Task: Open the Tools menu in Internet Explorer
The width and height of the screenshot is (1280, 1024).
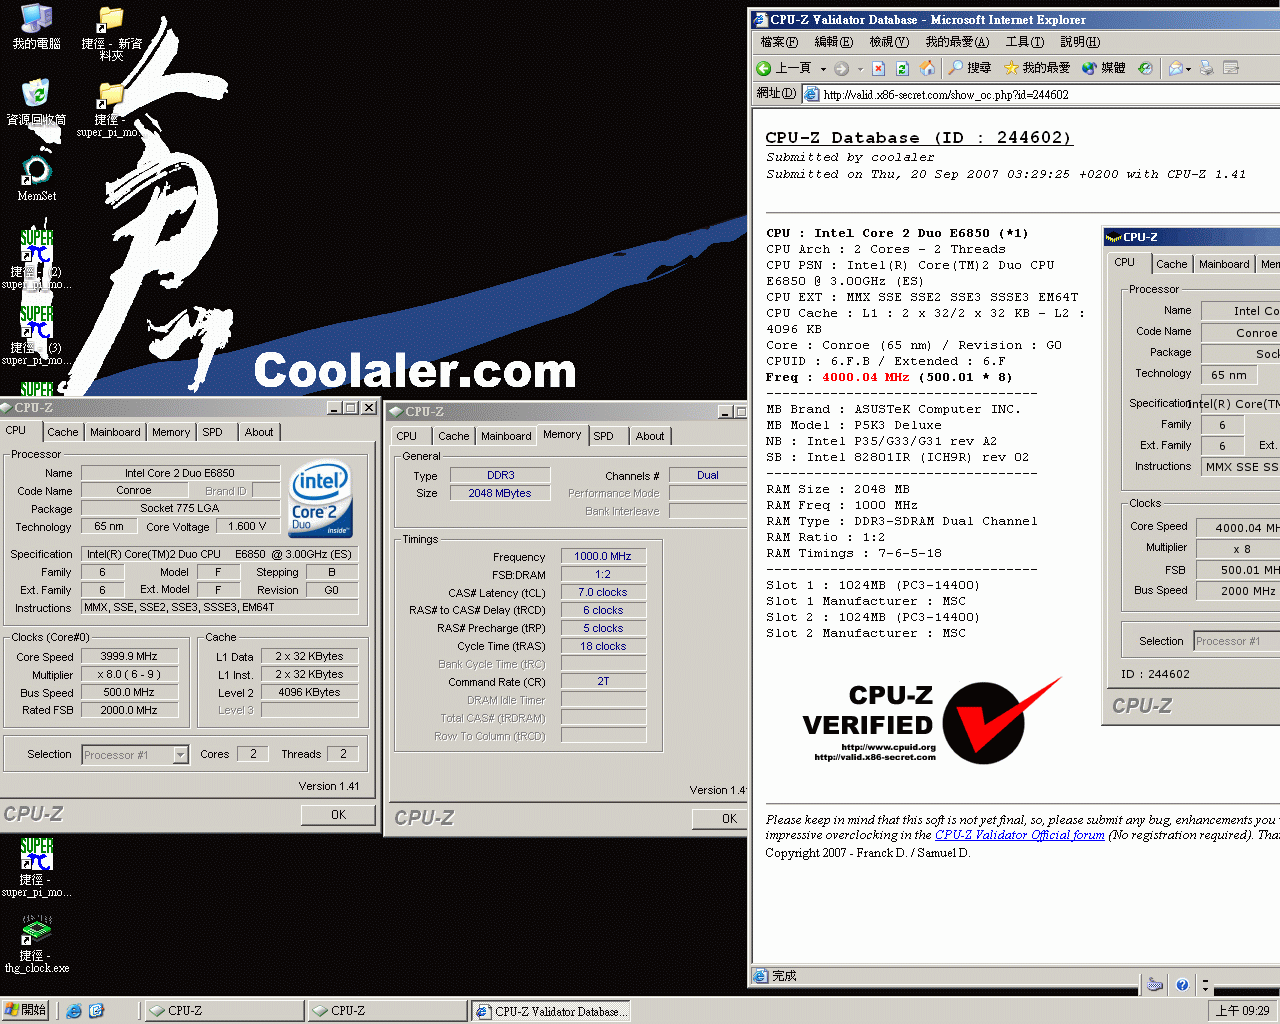Action: coord(1025,42)
